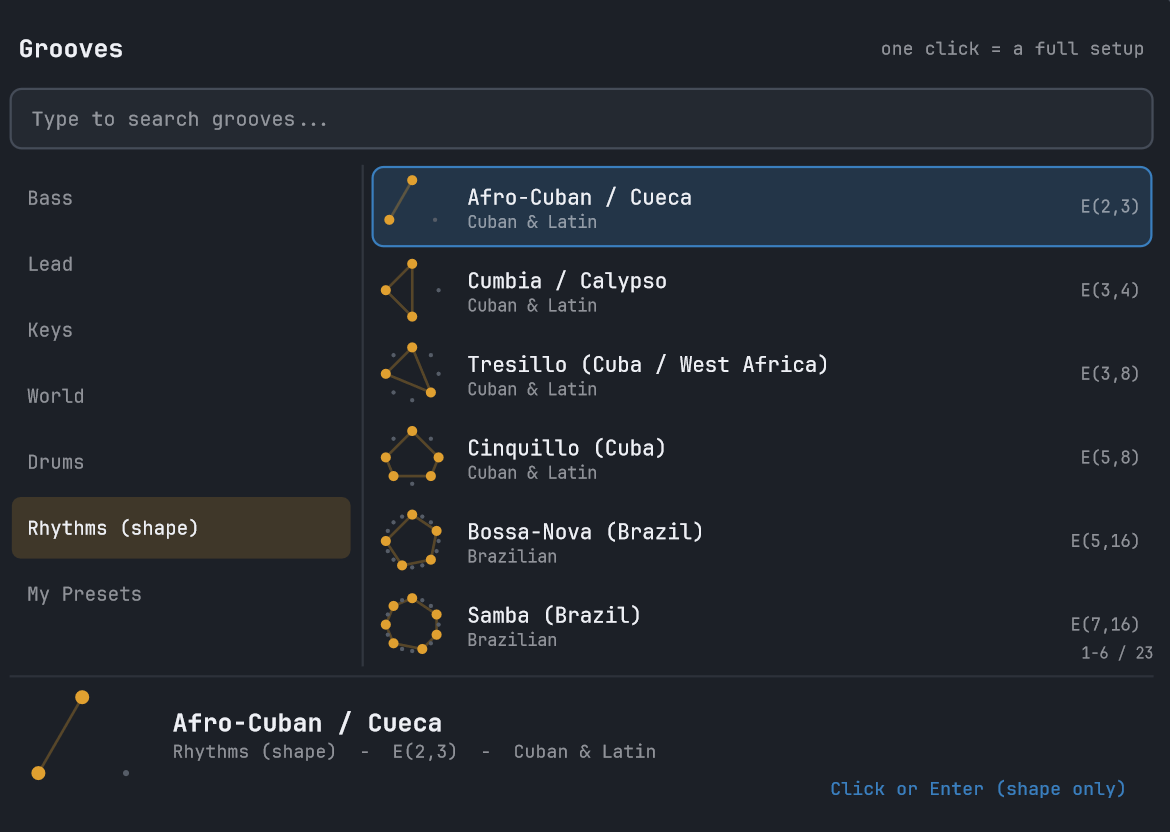The image size is (1170, 832).
Task: Click the Afro-Cuban / Cueca title in the footer
Action: tap(307, 723)
